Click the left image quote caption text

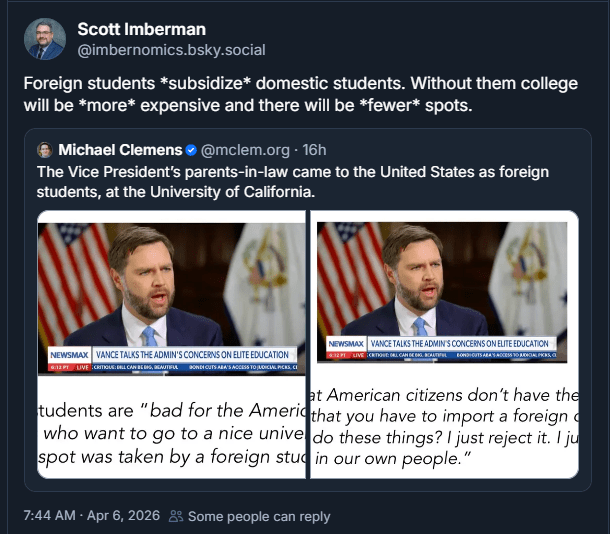pyautogui.click(x=172, y=435)
